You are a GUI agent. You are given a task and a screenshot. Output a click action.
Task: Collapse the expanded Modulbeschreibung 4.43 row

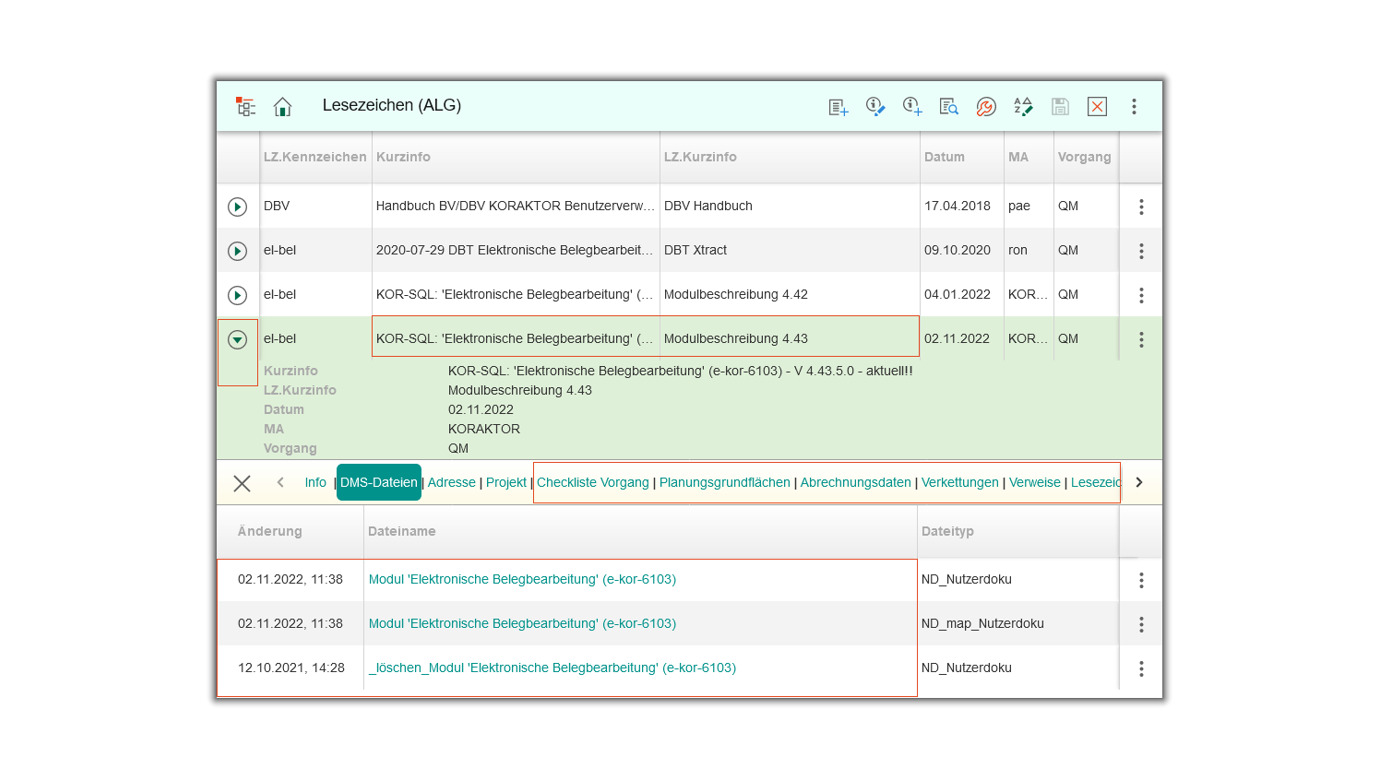[237, 340]
